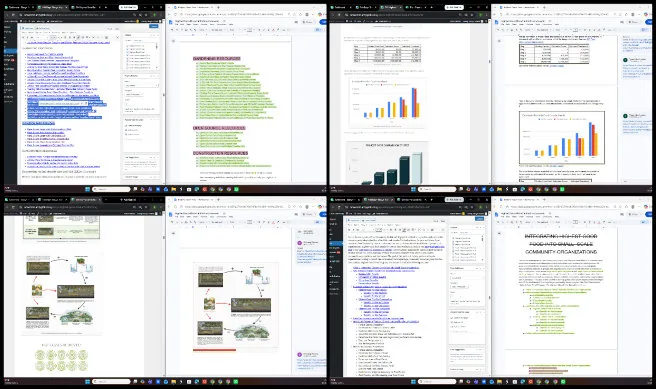Click the blue Update button in bottom-right WordPress editor
The width and height of the screenshot is (656, 389).
(479, 219)
